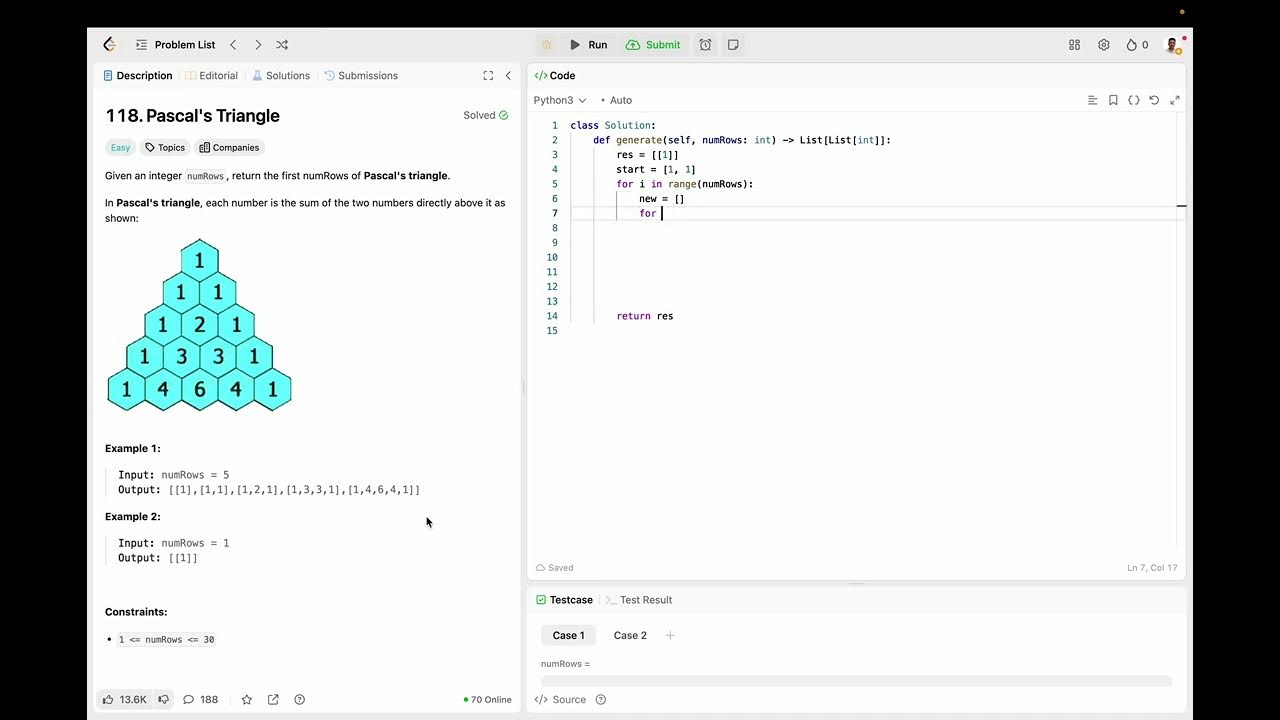Switch to the Submissions tab
This screenshot has width=1280, height=720.
(360, 76)
